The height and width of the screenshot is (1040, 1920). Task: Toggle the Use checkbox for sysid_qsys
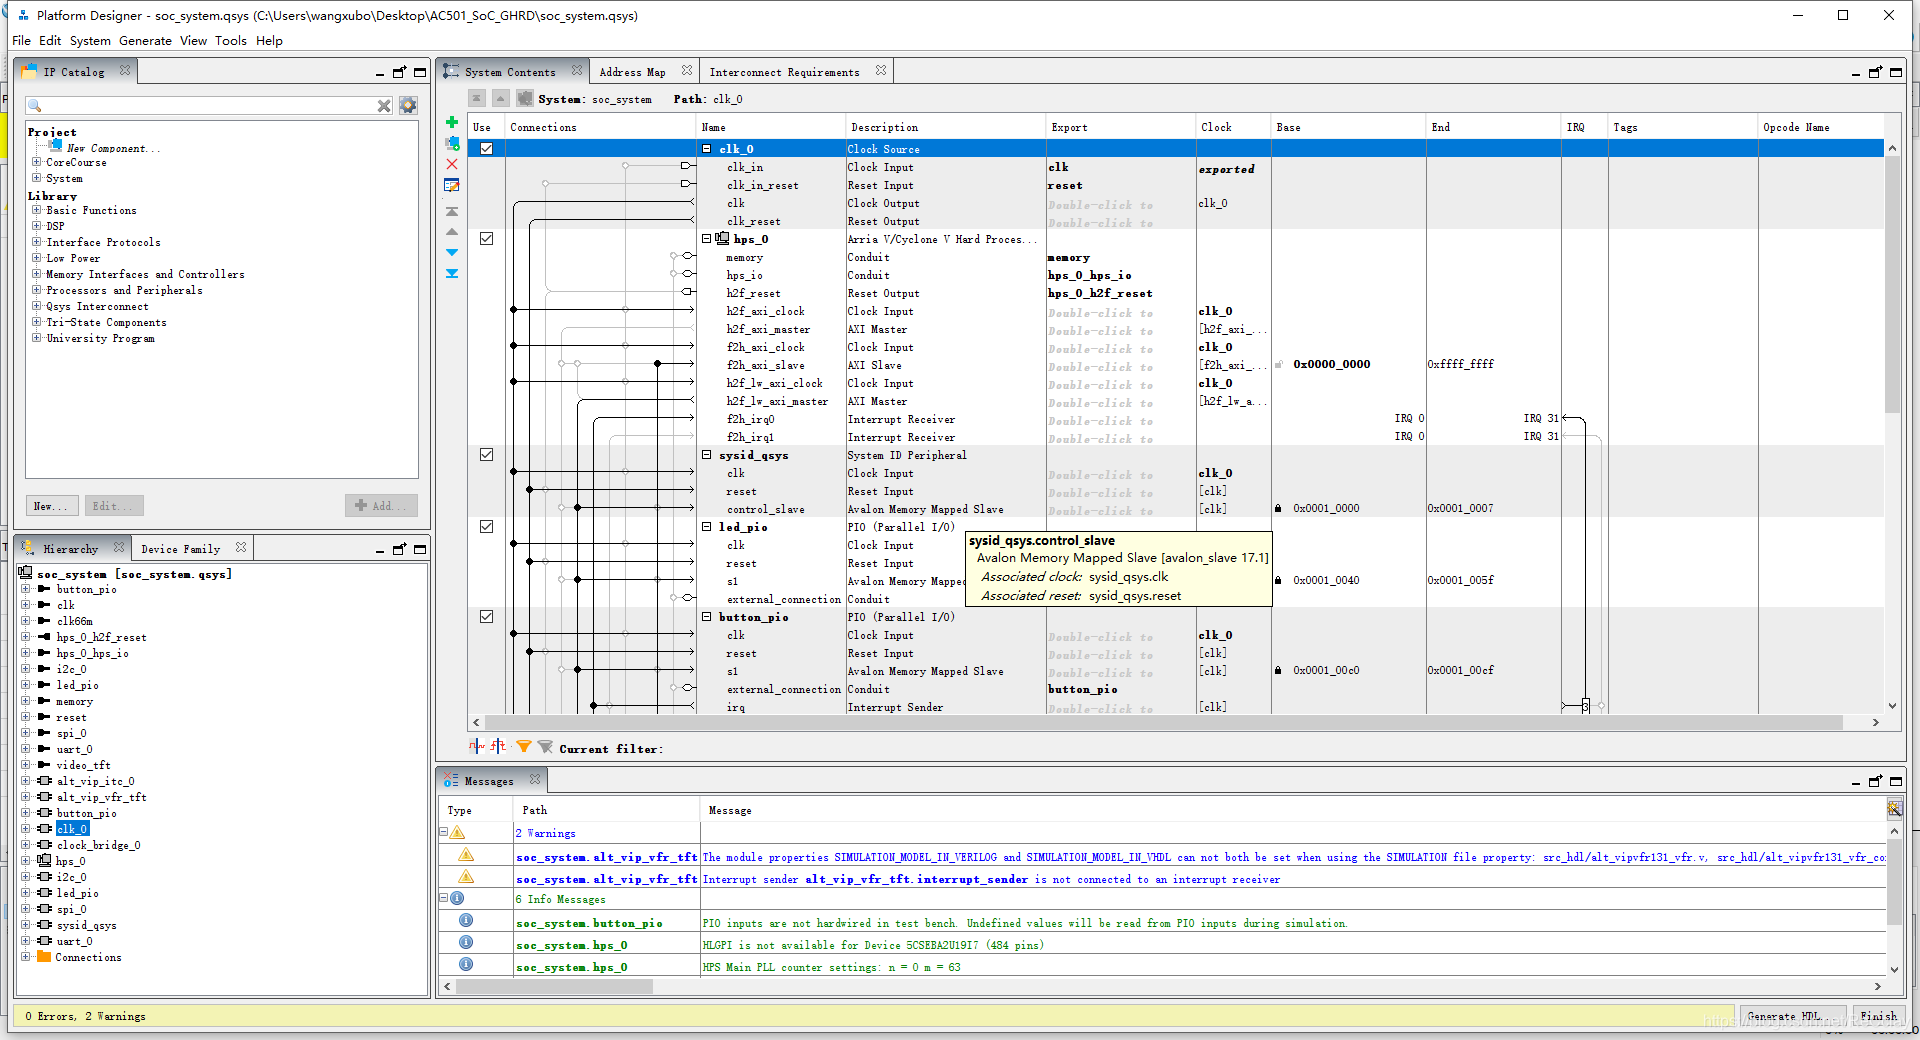[x=487, y=455]
